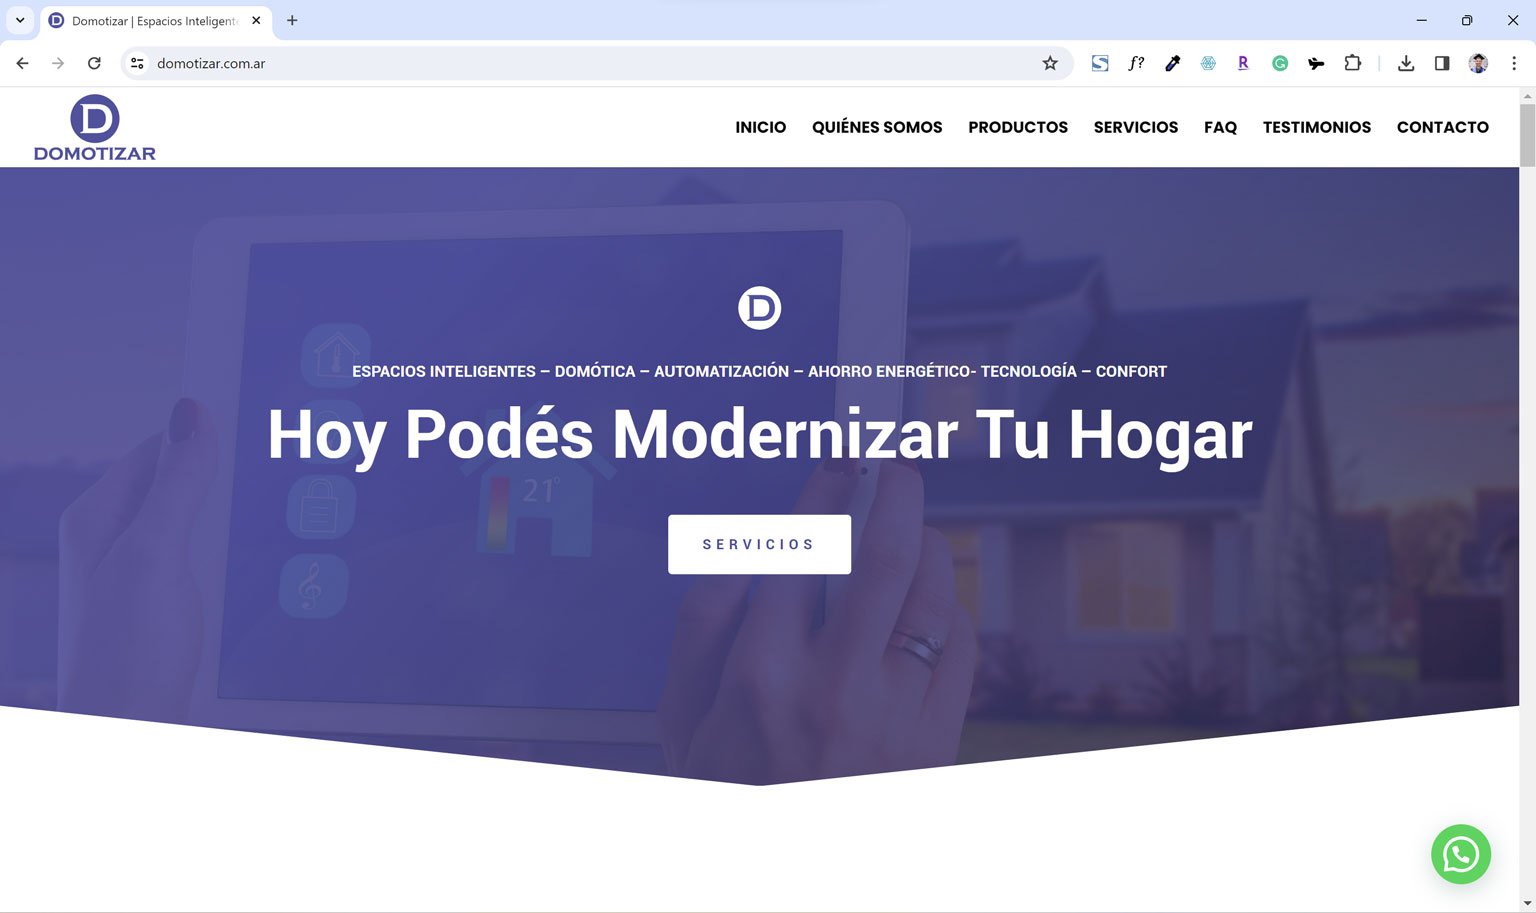Image resolution: width=1536 pixels, height=913 pixels.
Task: View site information in address bar
Action: tap(137, 63)
